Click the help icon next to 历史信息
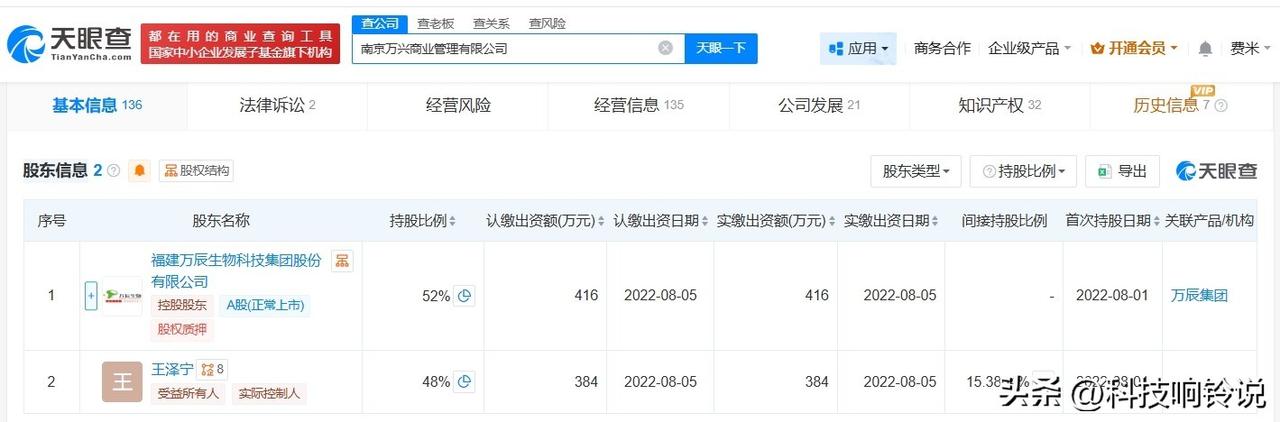Screen dimensions: 1280x422 (1221, 105)
